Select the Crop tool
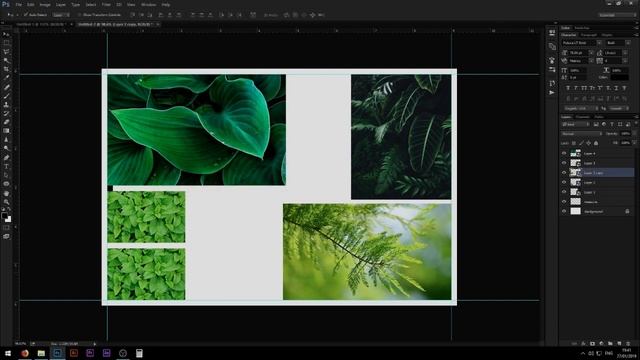Image resolution: width=640 pixels, height=360 pixels. click(6, 69)
